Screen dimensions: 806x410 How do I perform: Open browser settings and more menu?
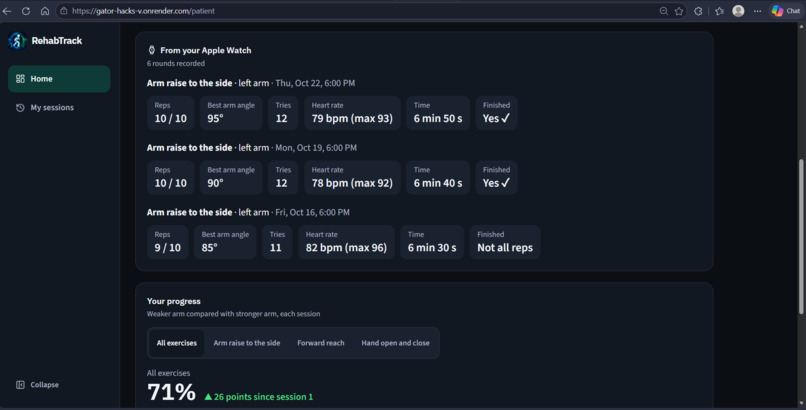[x=757, y=11]
